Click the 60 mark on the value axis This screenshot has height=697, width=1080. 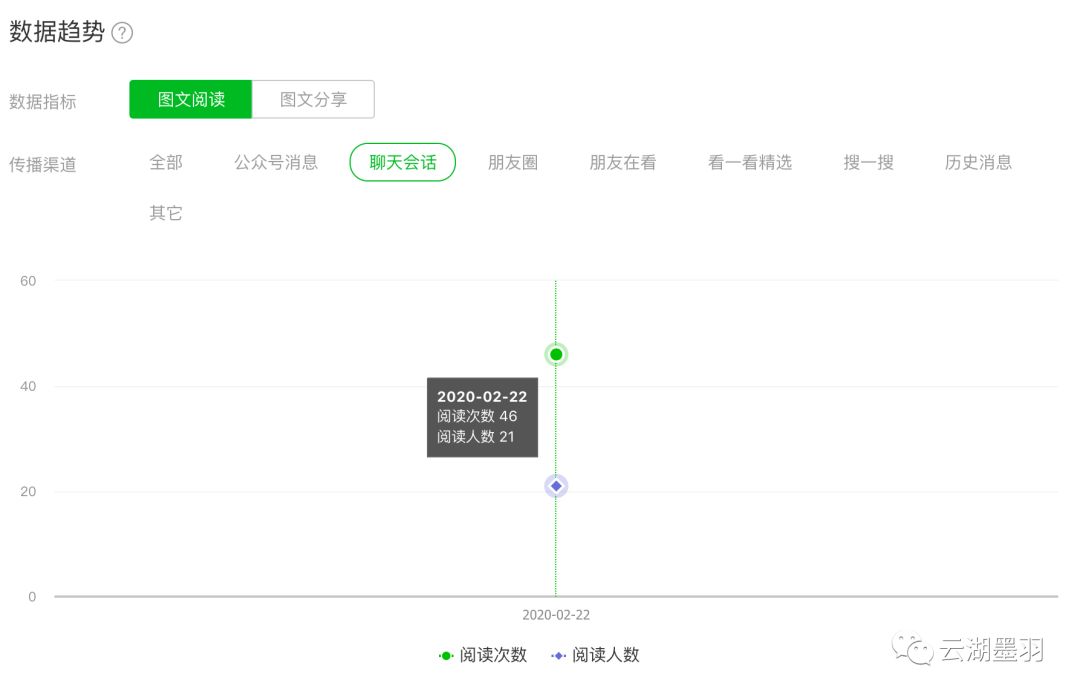29,281
